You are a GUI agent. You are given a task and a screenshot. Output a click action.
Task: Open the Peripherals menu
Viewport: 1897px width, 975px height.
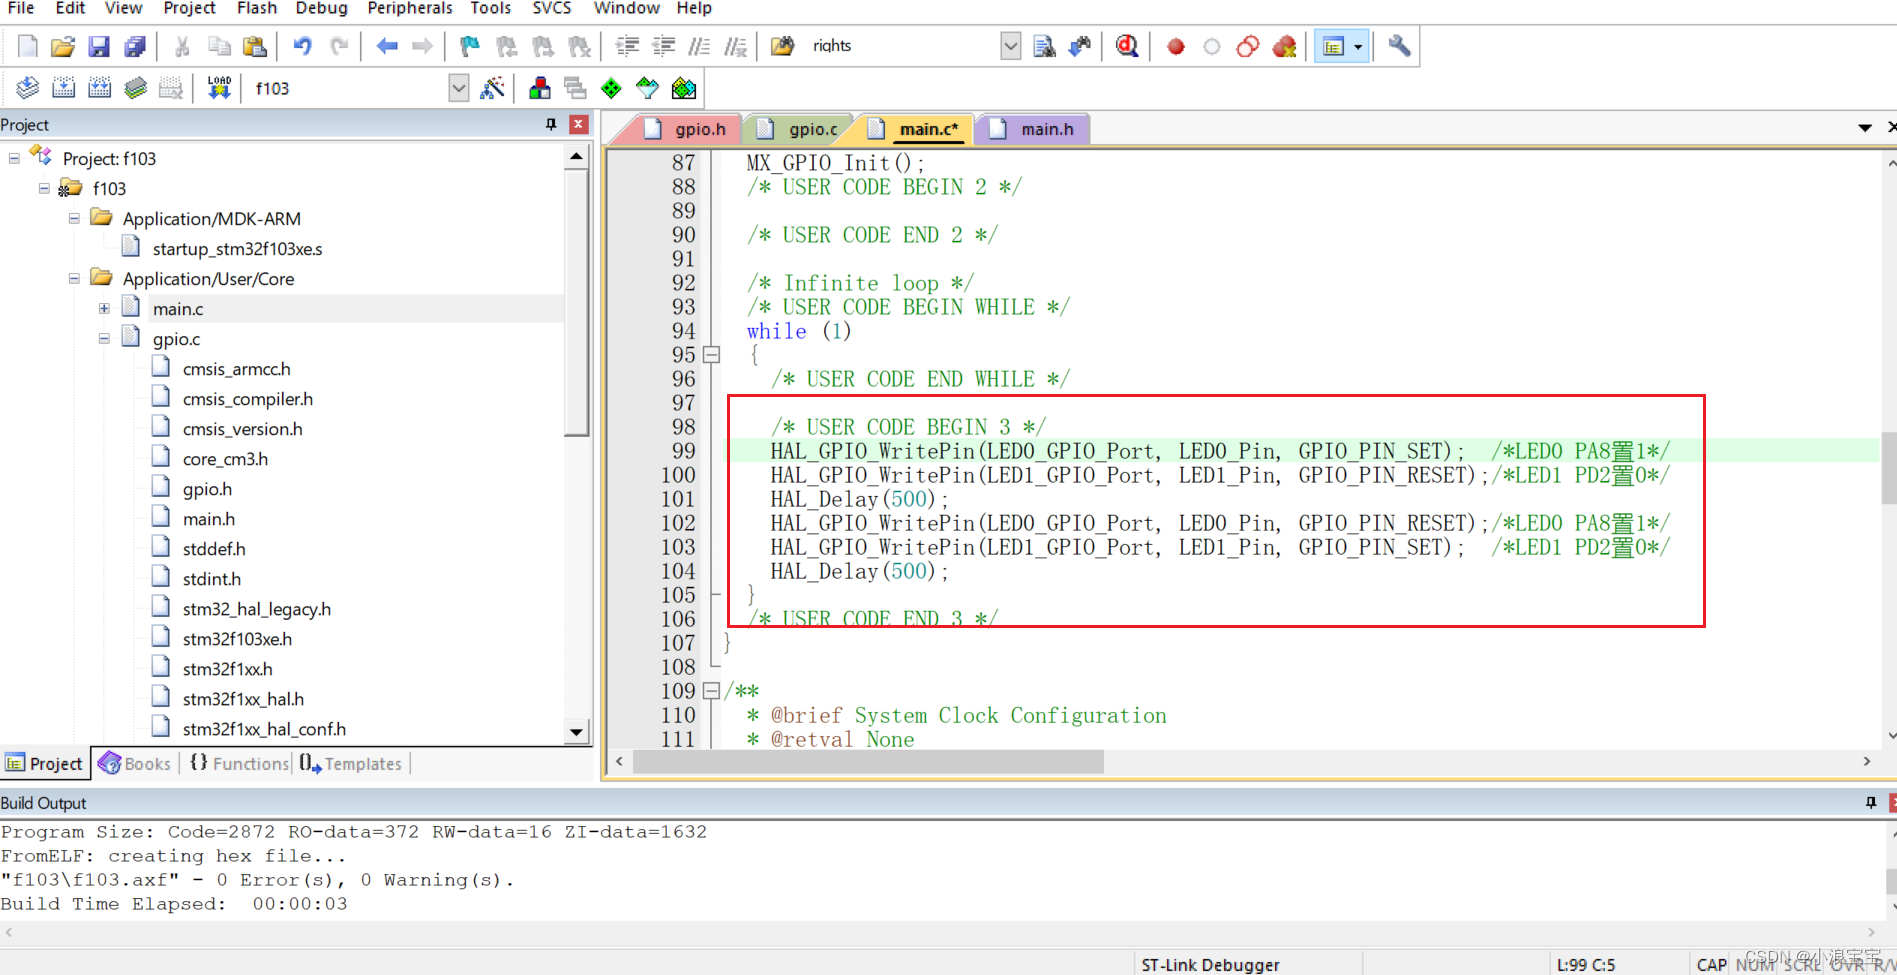[x=410, y=9]
